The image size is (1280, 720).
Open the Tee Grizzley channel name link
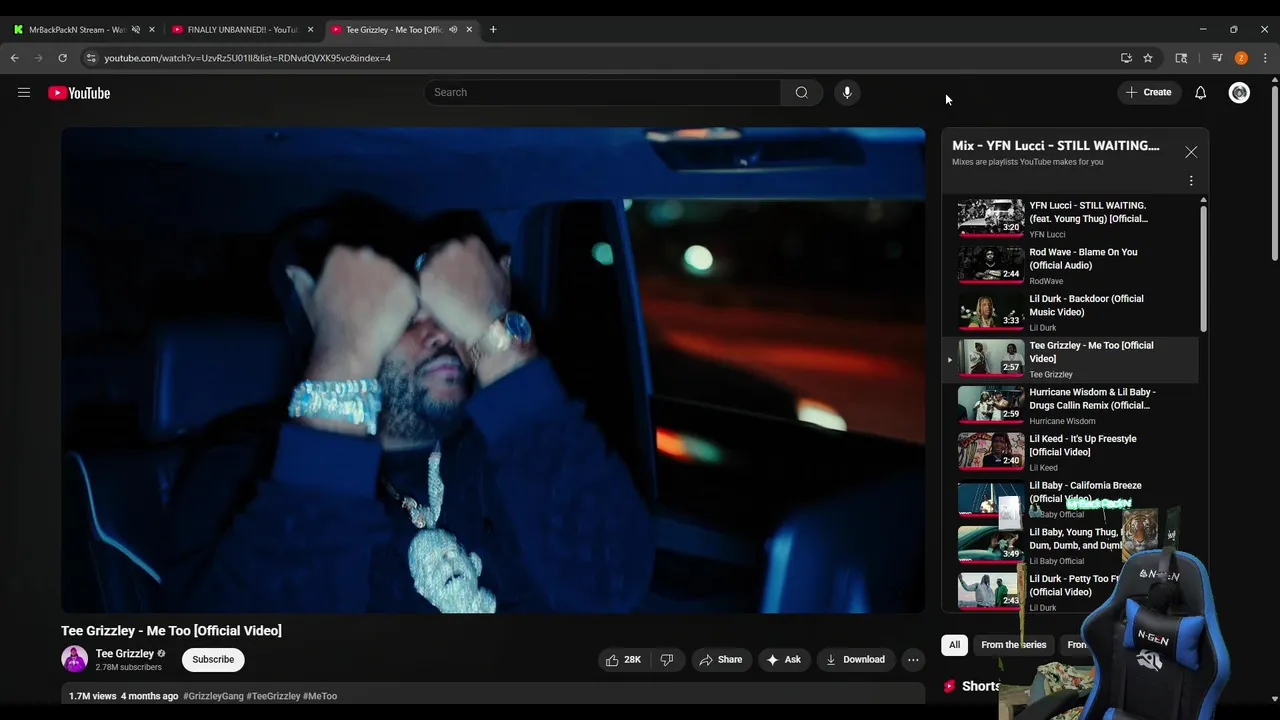[x=125, y=654]
